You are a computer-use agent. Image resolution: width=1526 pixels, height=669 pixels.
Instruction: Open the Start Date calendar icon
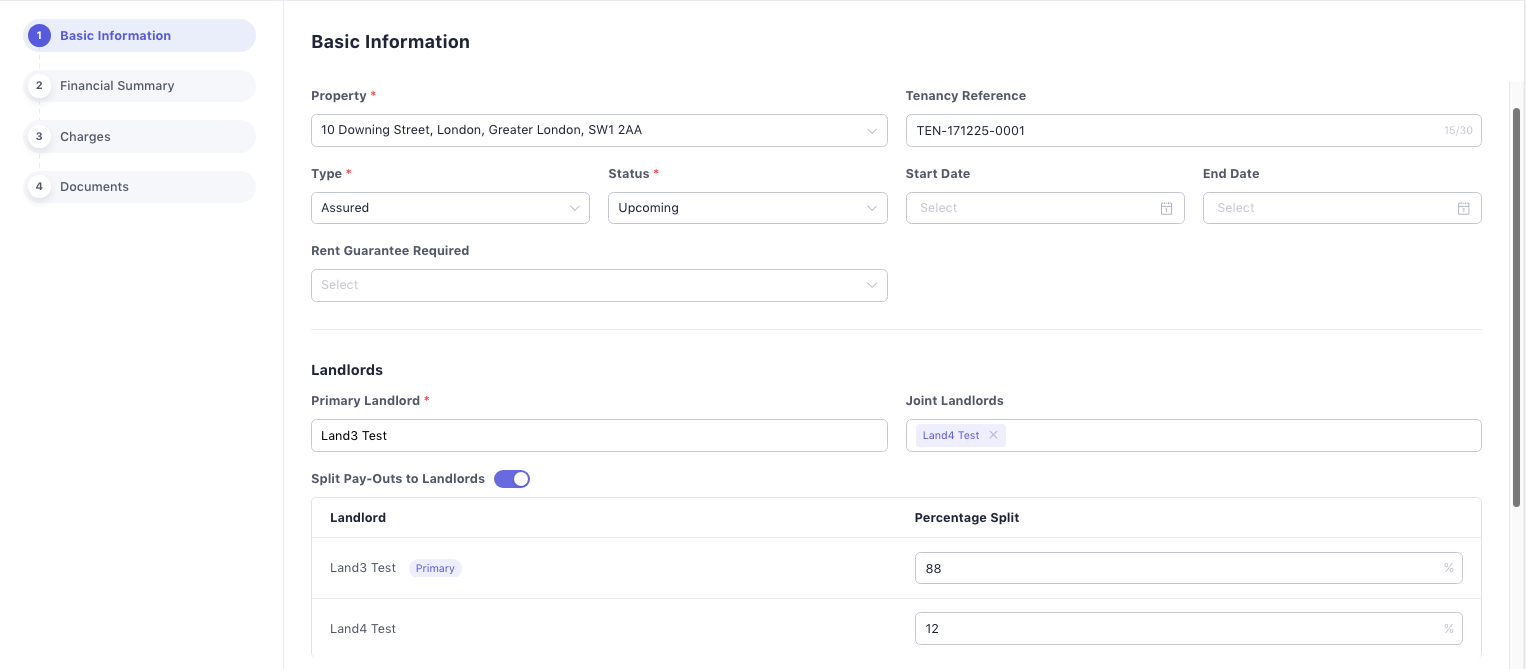[x=1166, y=208]
